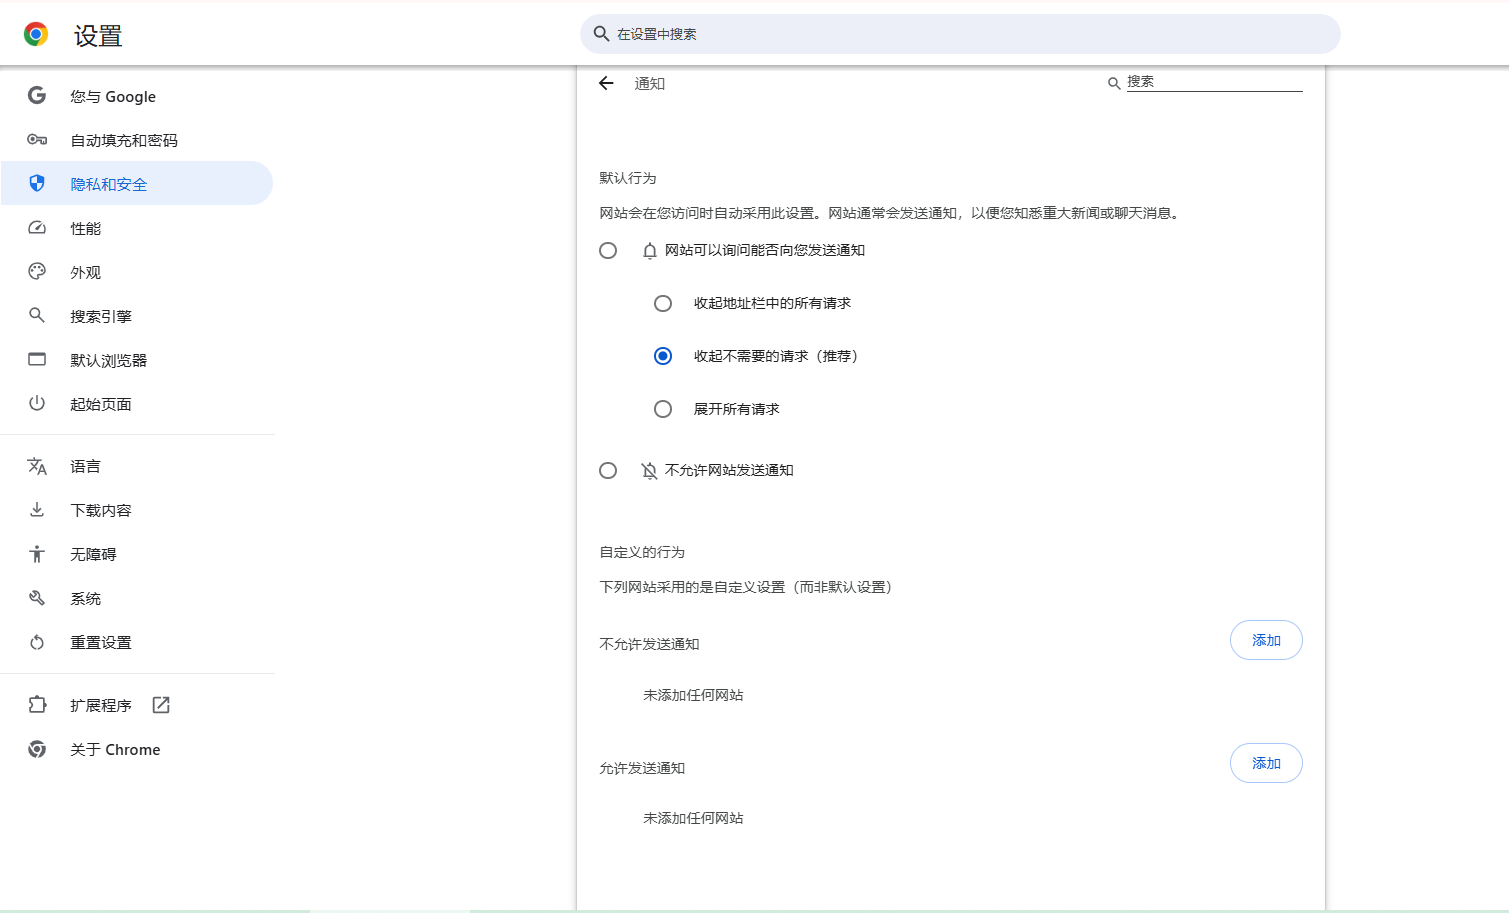Screen dimensions: 1509x913
Task: Click the bell icon beside 网站可以询问能否向您发送通知
Action: pos(650,251)
